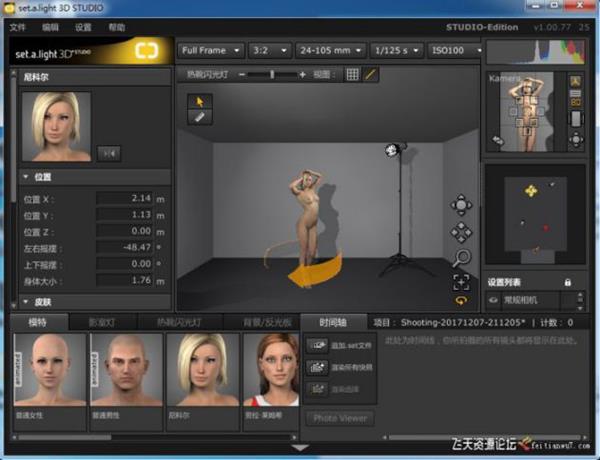Click the Position X value 2.14 field
The image size is (600, 460).
point(125,198)
